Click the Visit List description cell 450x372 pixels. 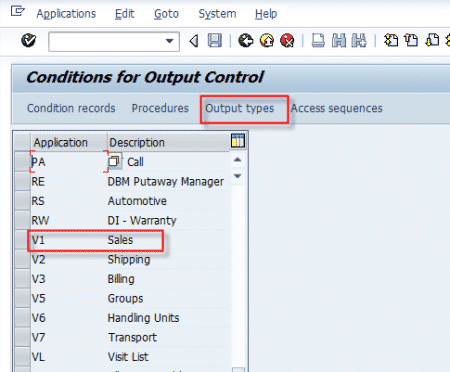(168, 357)
